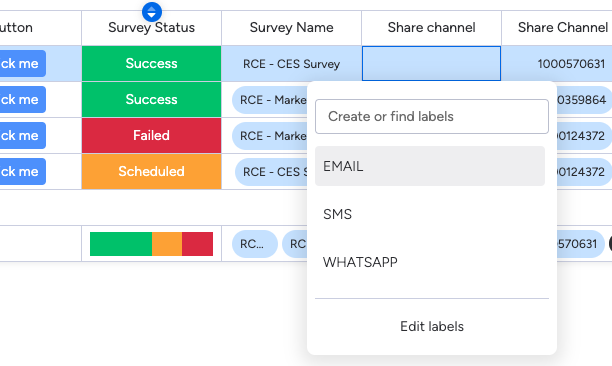Screen dimensions: 612x366
Task: Click the red segment of status summary bar
Action: tap(197, 244)
